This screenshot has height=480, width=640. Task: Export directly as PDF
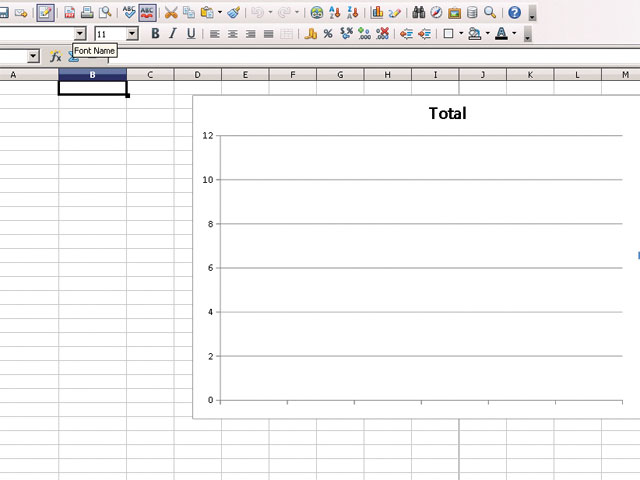point(69,13)
